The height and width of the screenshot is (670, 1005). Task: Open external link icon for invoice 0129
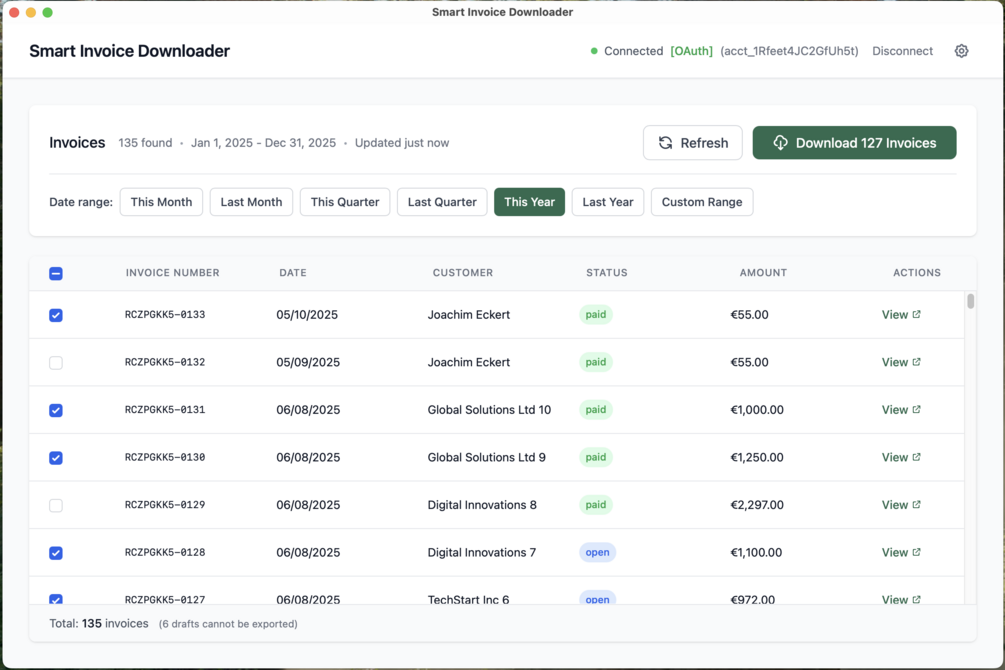tap(917, 505)
